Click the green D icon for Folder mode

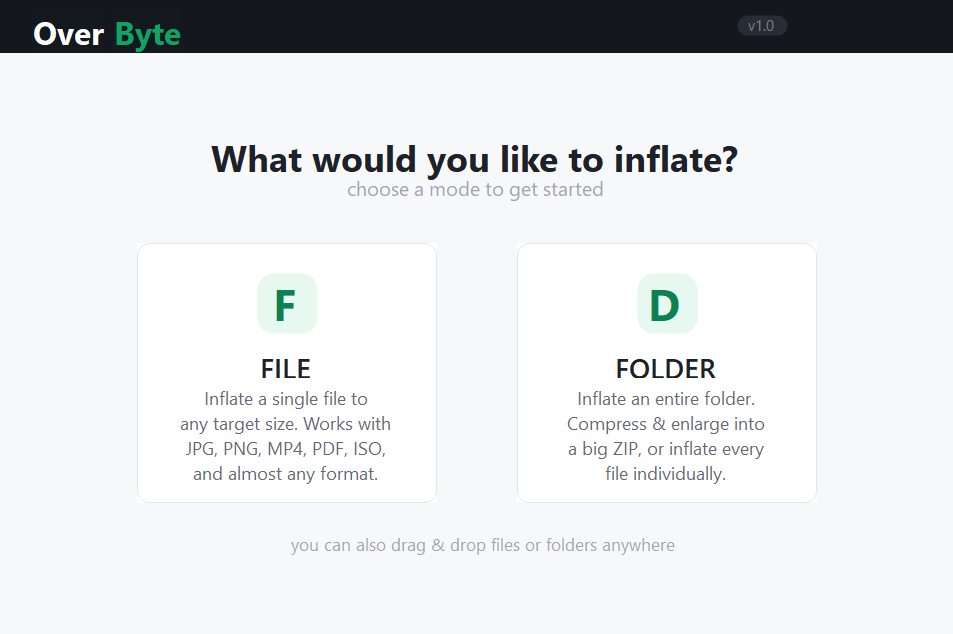pos(666,304)
